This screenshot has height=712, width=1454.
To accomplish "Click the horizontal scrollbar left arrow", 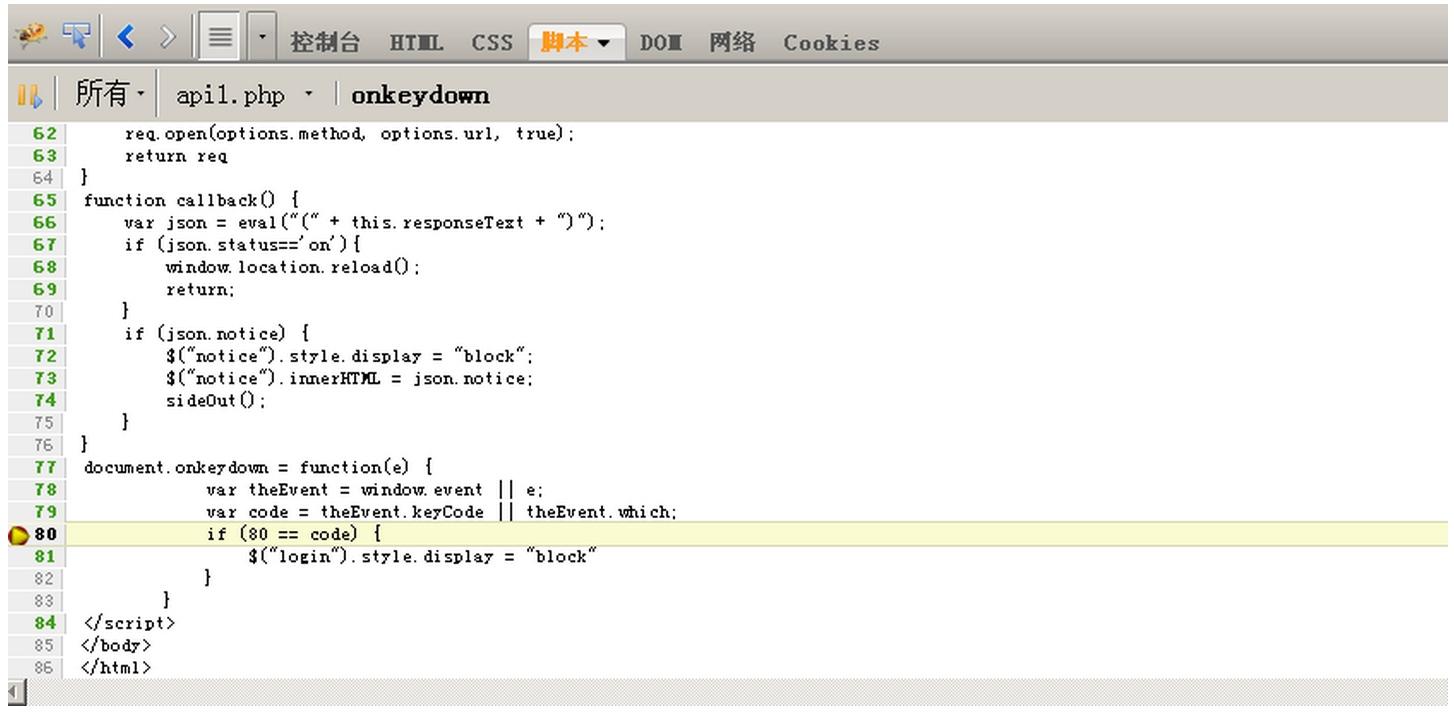I will 15,691.
